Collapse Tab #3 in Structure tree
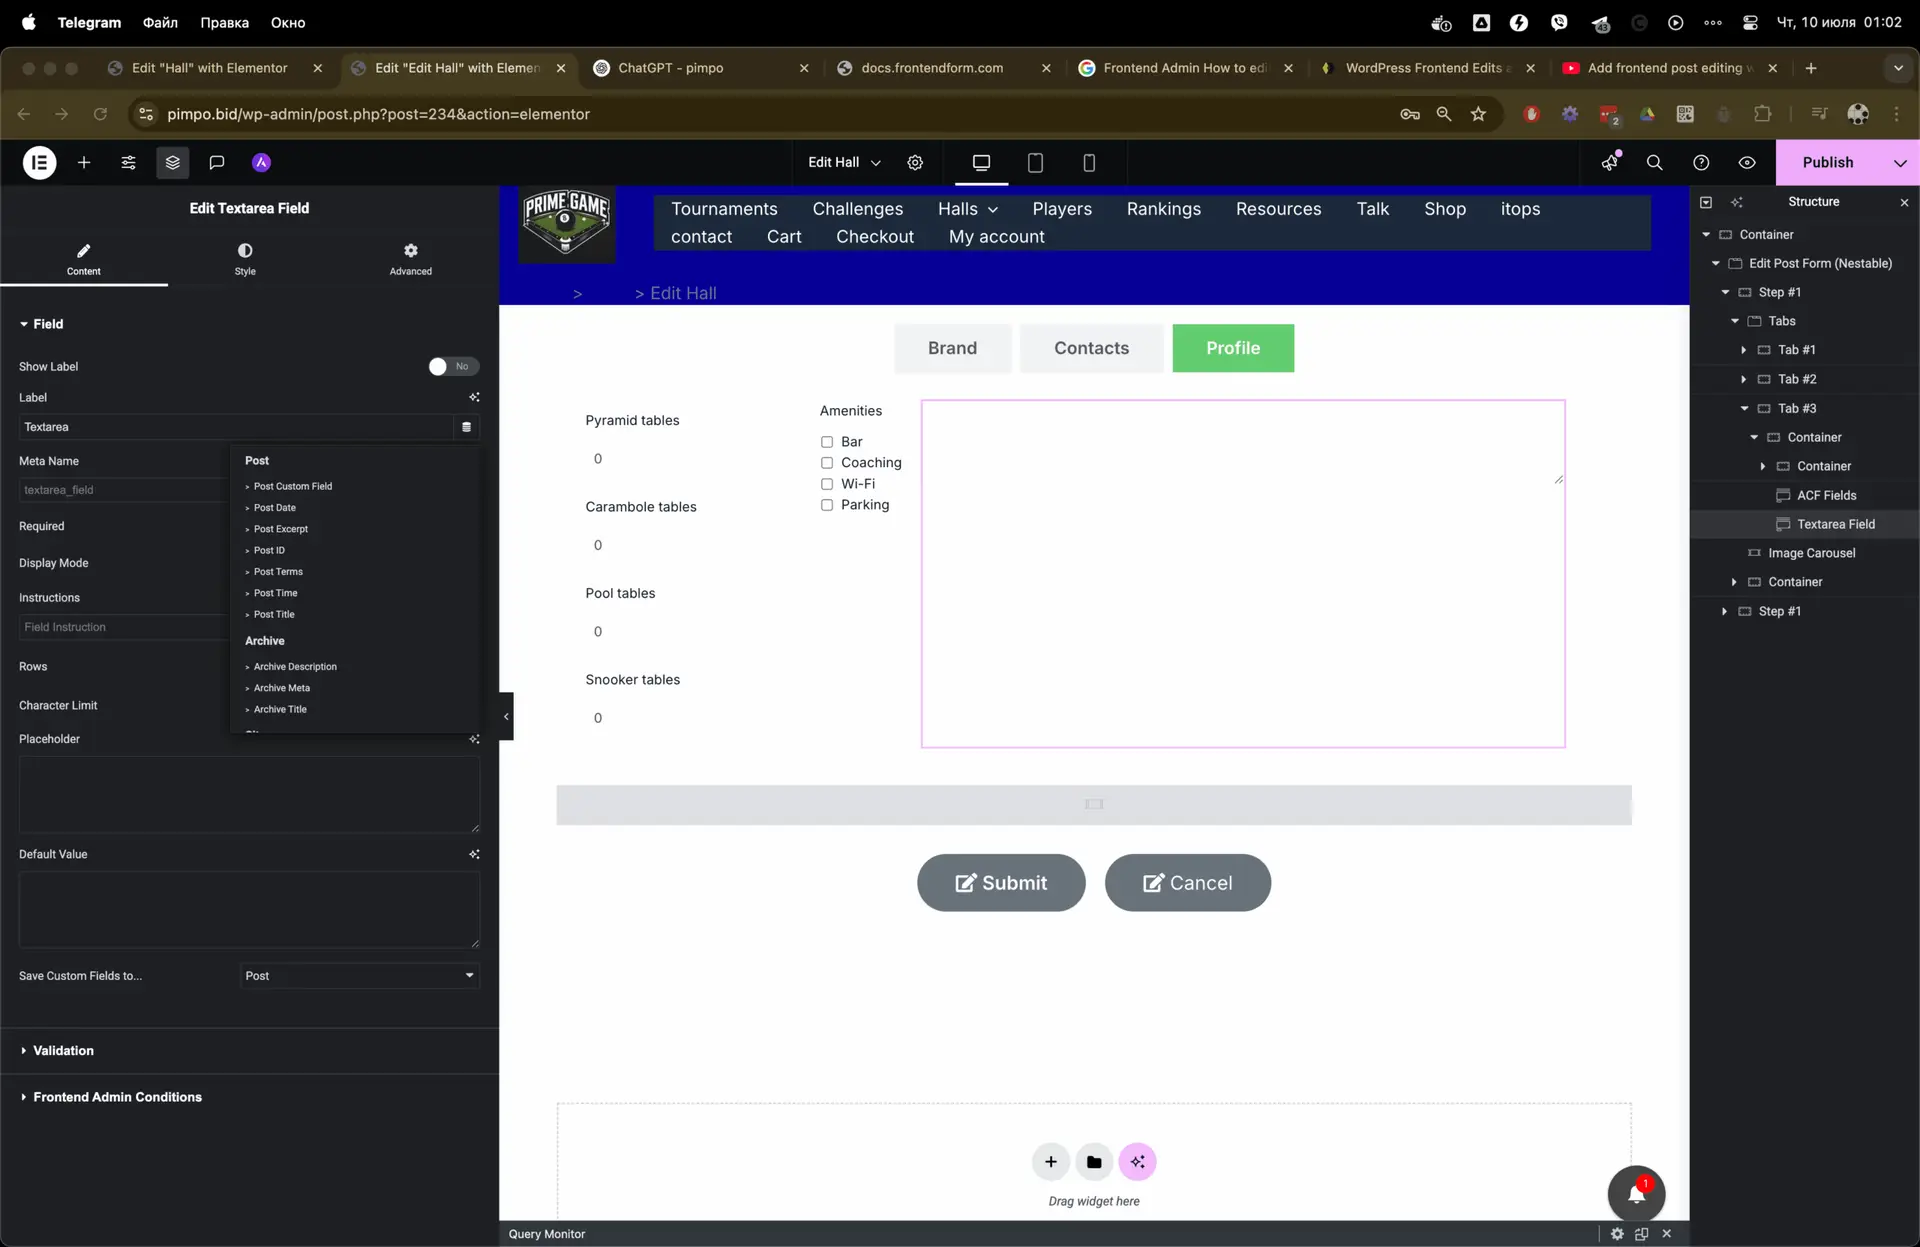Viewport: 1920px width, 1247px height. (1743, 408)
